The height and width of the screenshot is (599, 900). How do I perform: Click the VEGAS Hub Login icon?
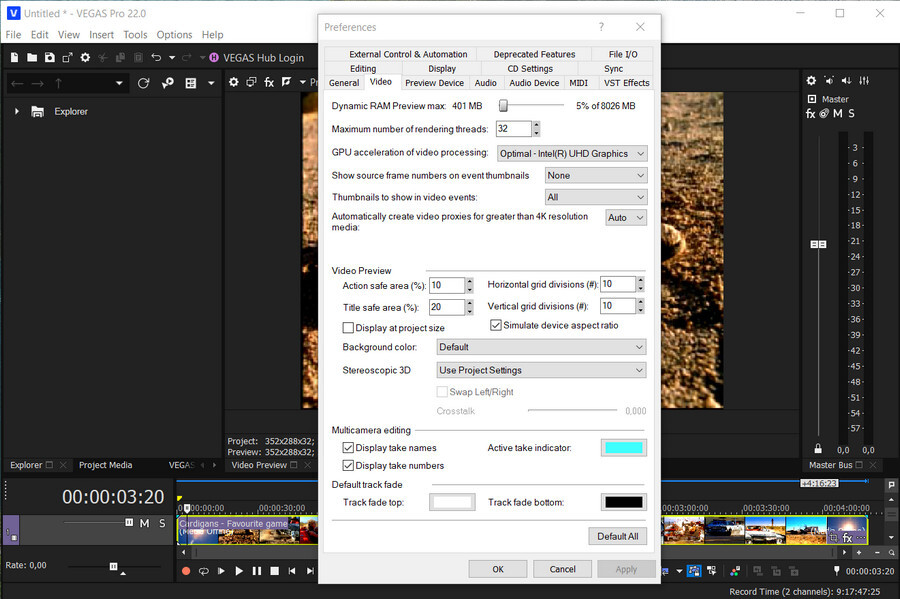coord(214,57)
